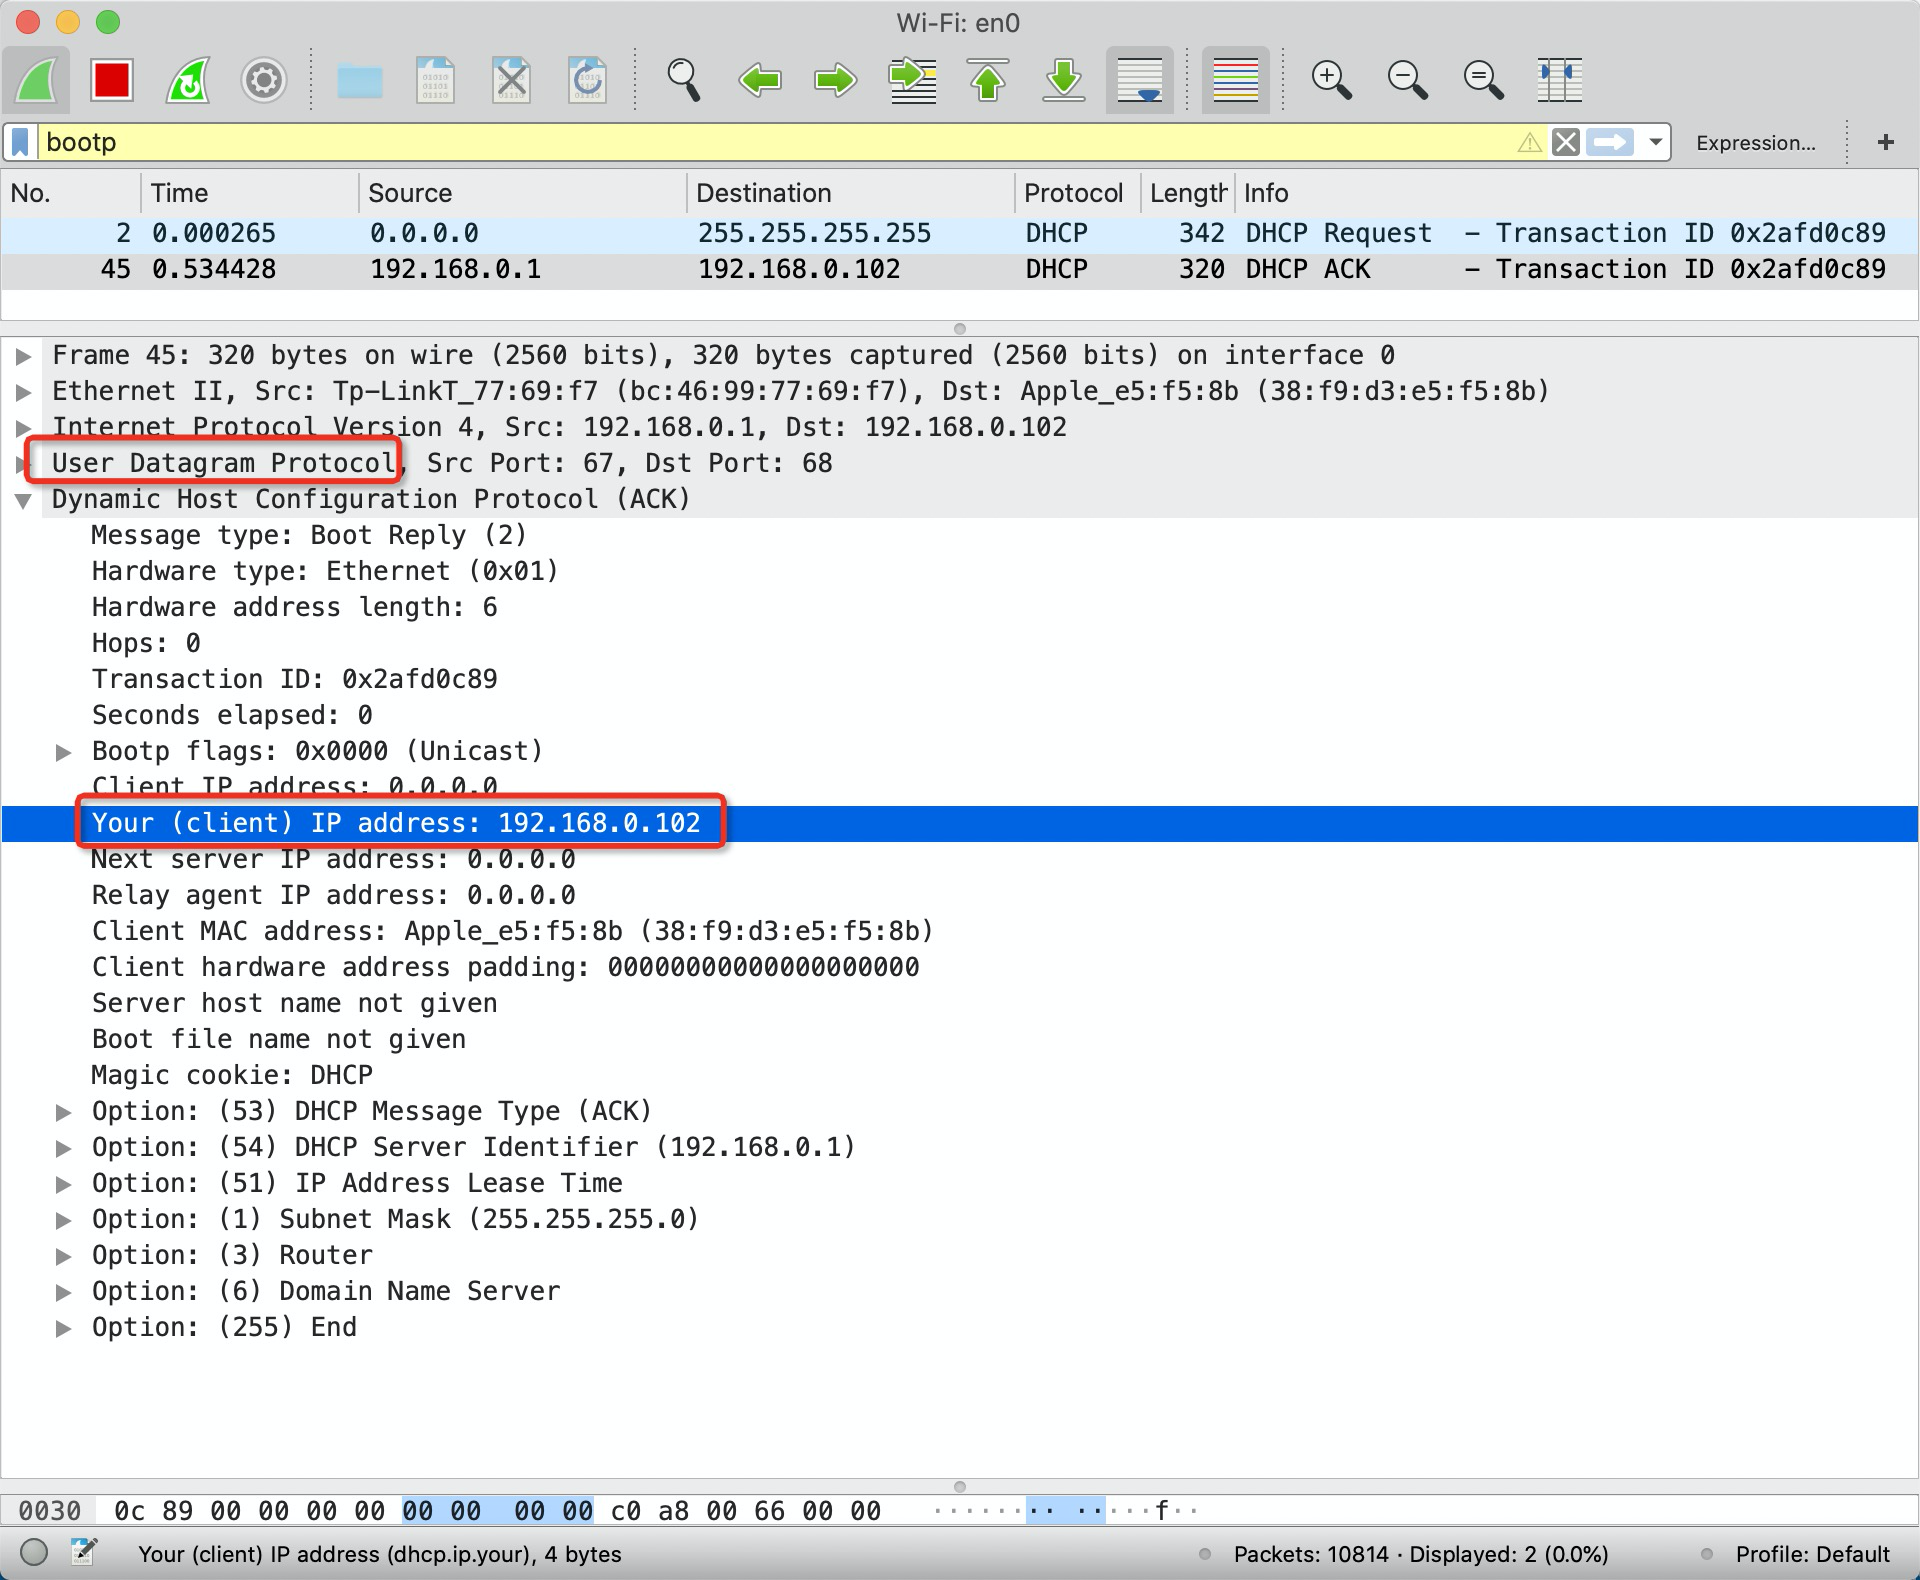Click the shark fin start capture icon
The image size is (1920, 1580).
37,80
